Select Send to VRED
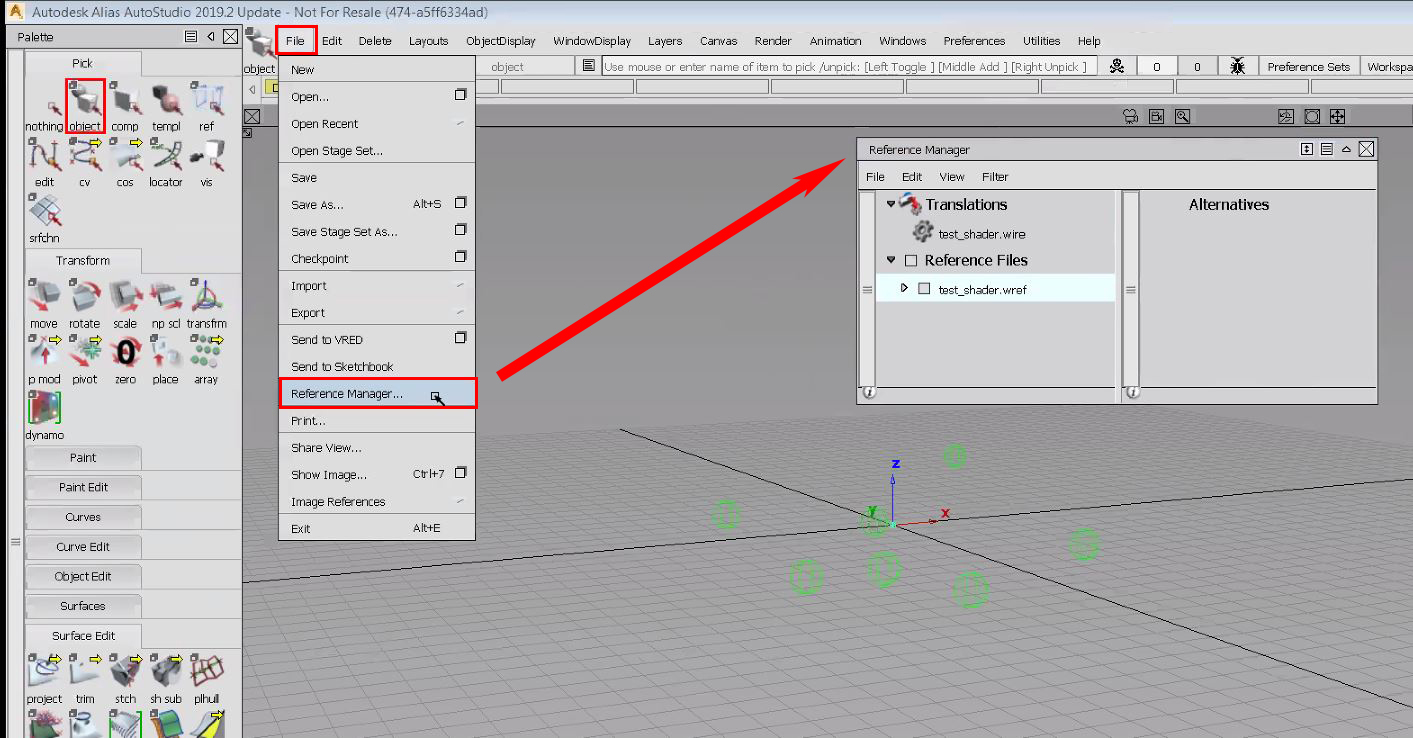Image resolution: width=1413 pixels, height=738 pixels. point(377,340)
